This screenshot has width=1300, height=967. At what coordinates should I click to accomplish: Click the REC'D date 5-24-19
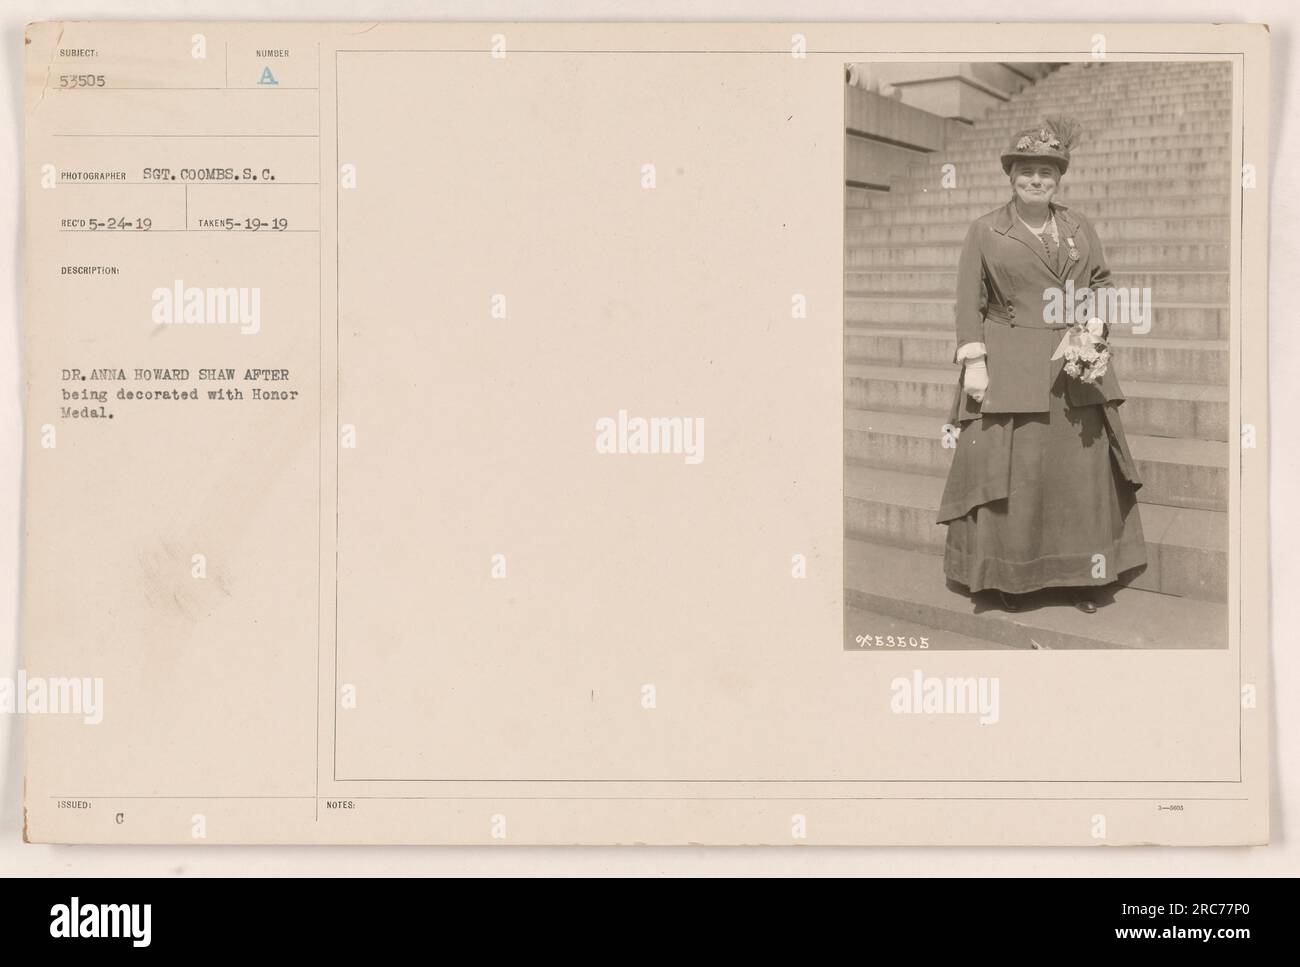click(118, 224)
